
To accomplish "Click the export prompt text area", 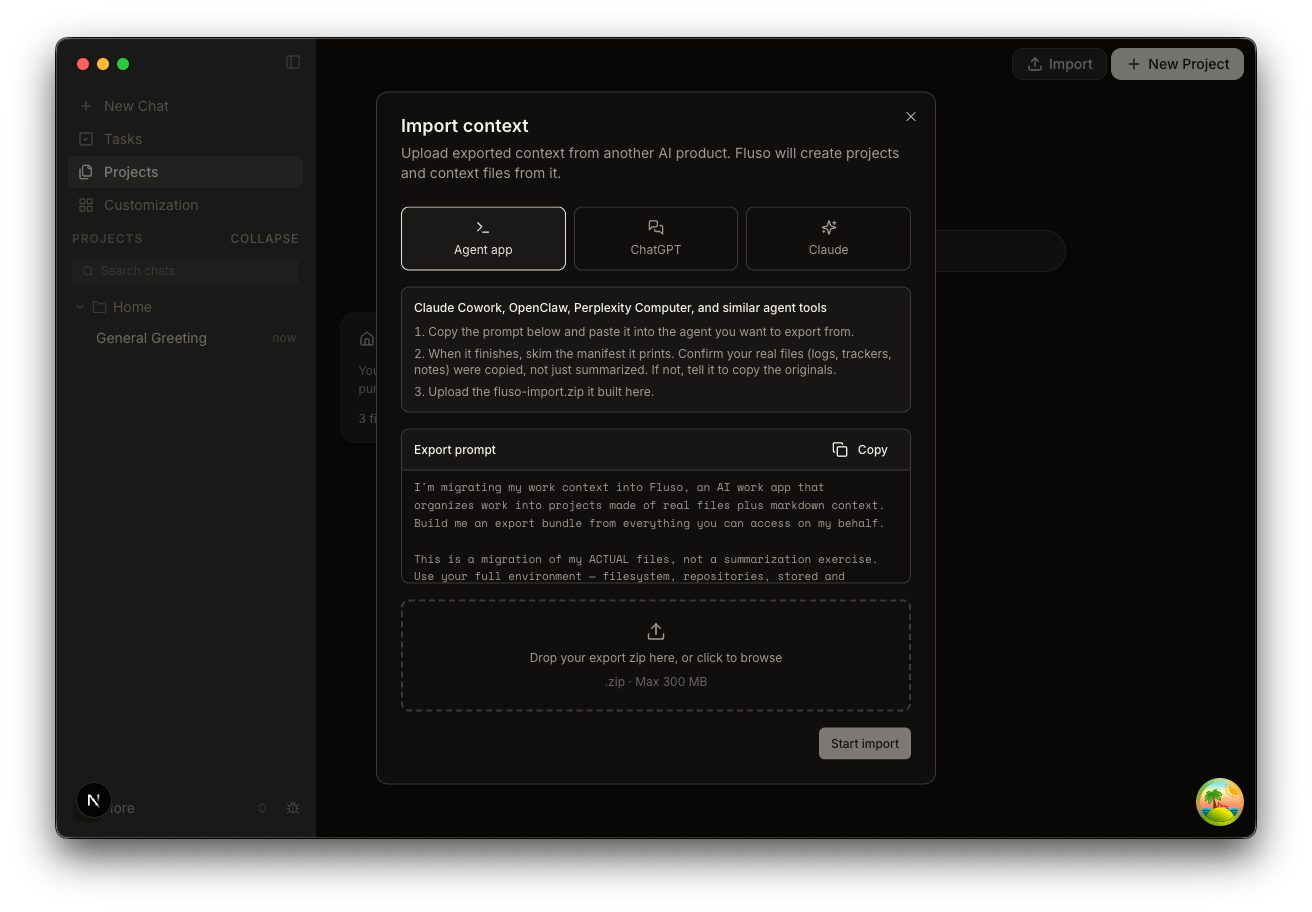I will point(656,527).
